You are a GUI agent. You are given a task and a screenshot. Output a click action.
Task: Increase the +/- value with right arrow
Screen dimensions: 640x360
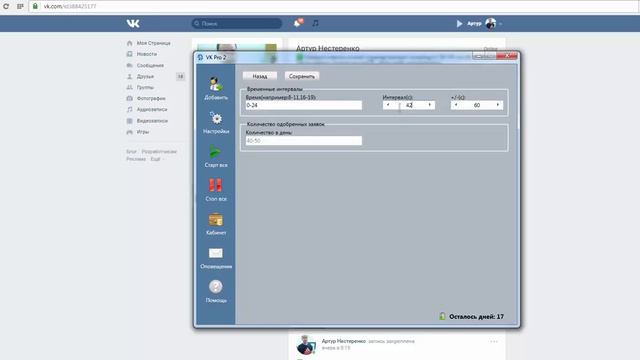pos(498,105)
